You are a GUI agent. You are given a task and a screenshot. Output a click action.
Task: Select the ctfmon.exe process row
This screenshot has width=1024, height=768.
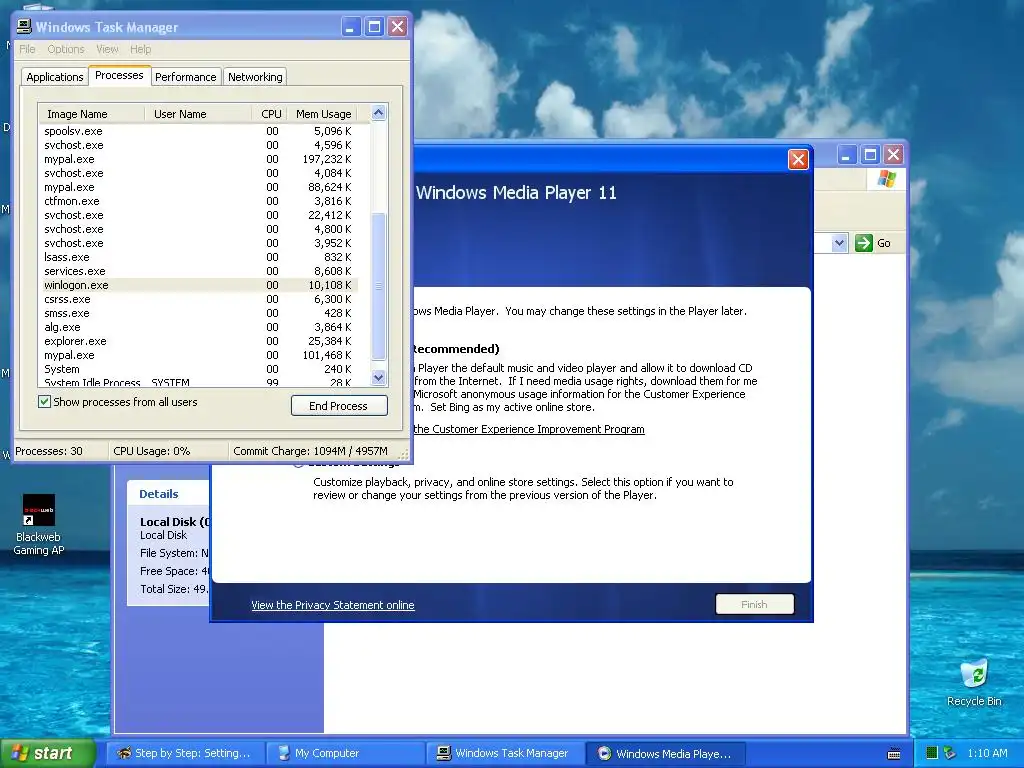click(198, 200)
